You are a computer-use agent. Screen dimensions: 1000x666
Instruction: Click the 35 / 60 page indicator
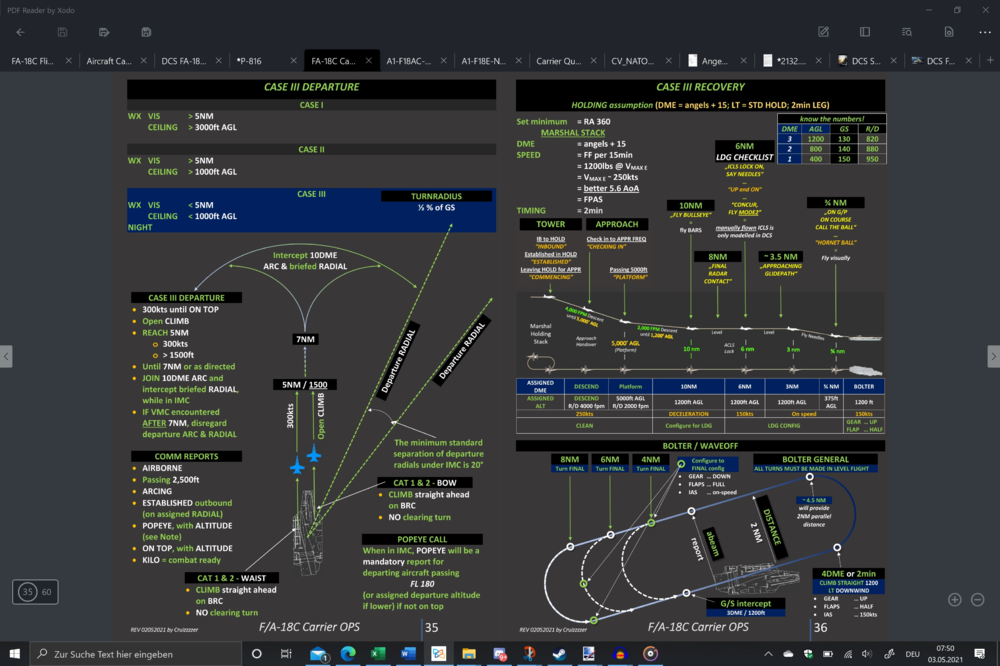tap(35, 592)
